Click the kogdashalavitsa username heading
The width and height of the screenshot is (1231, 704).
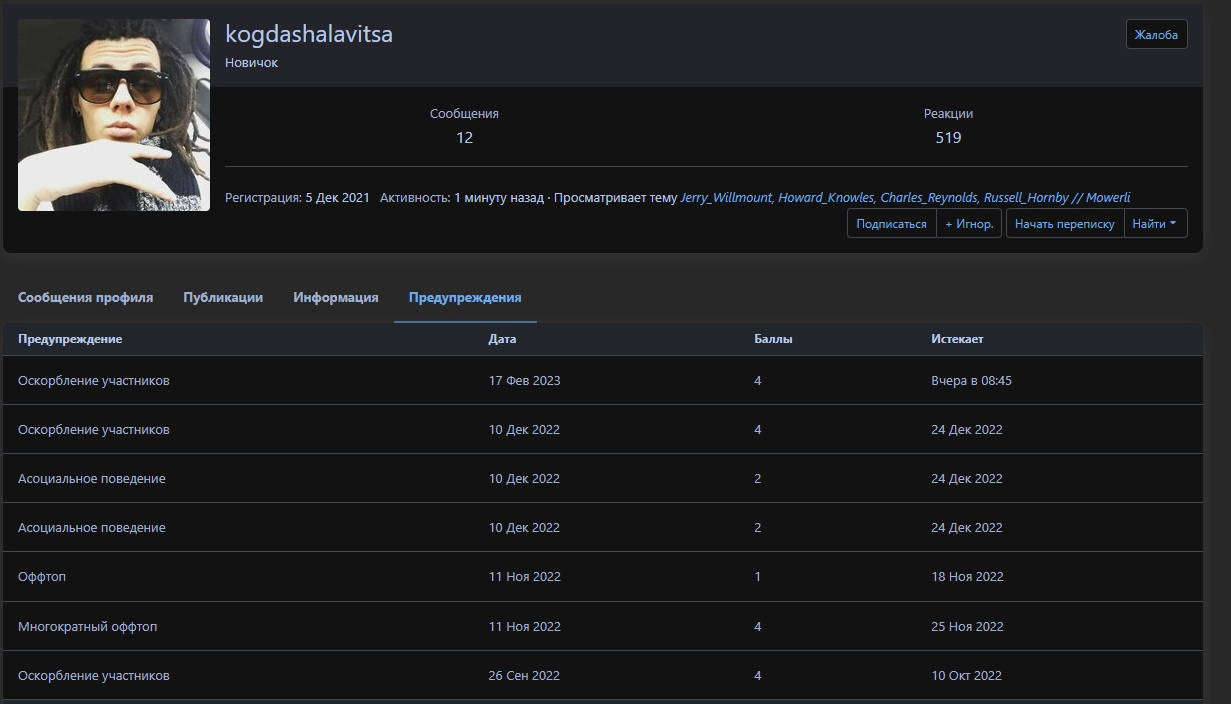[x=309, y=34]
